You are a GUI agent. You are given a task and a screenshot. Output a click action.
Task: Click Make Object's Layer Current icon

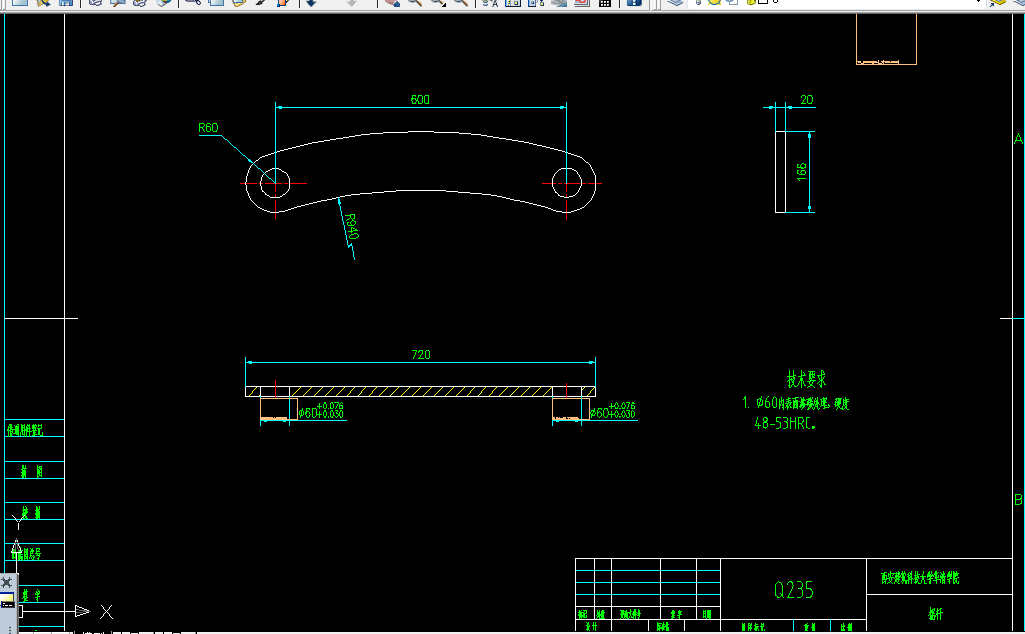click(998, 3)
